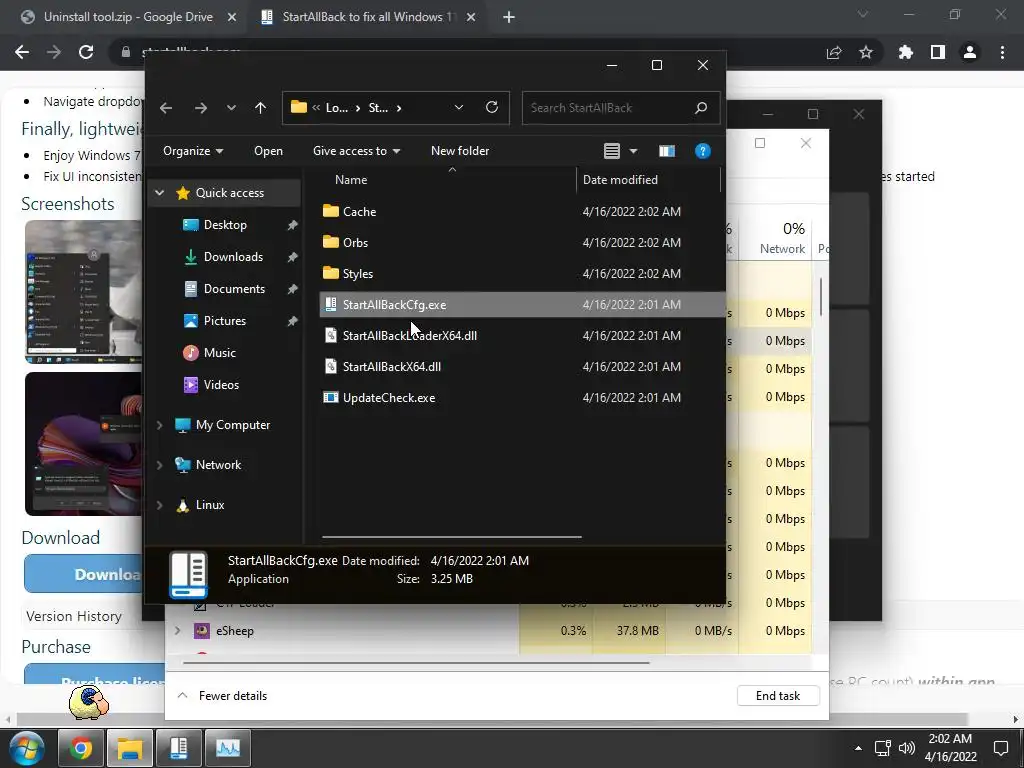Open the Organize menu
This screenshot has height=768, width=1024.
pyautogui.click(x=193, y=151)
